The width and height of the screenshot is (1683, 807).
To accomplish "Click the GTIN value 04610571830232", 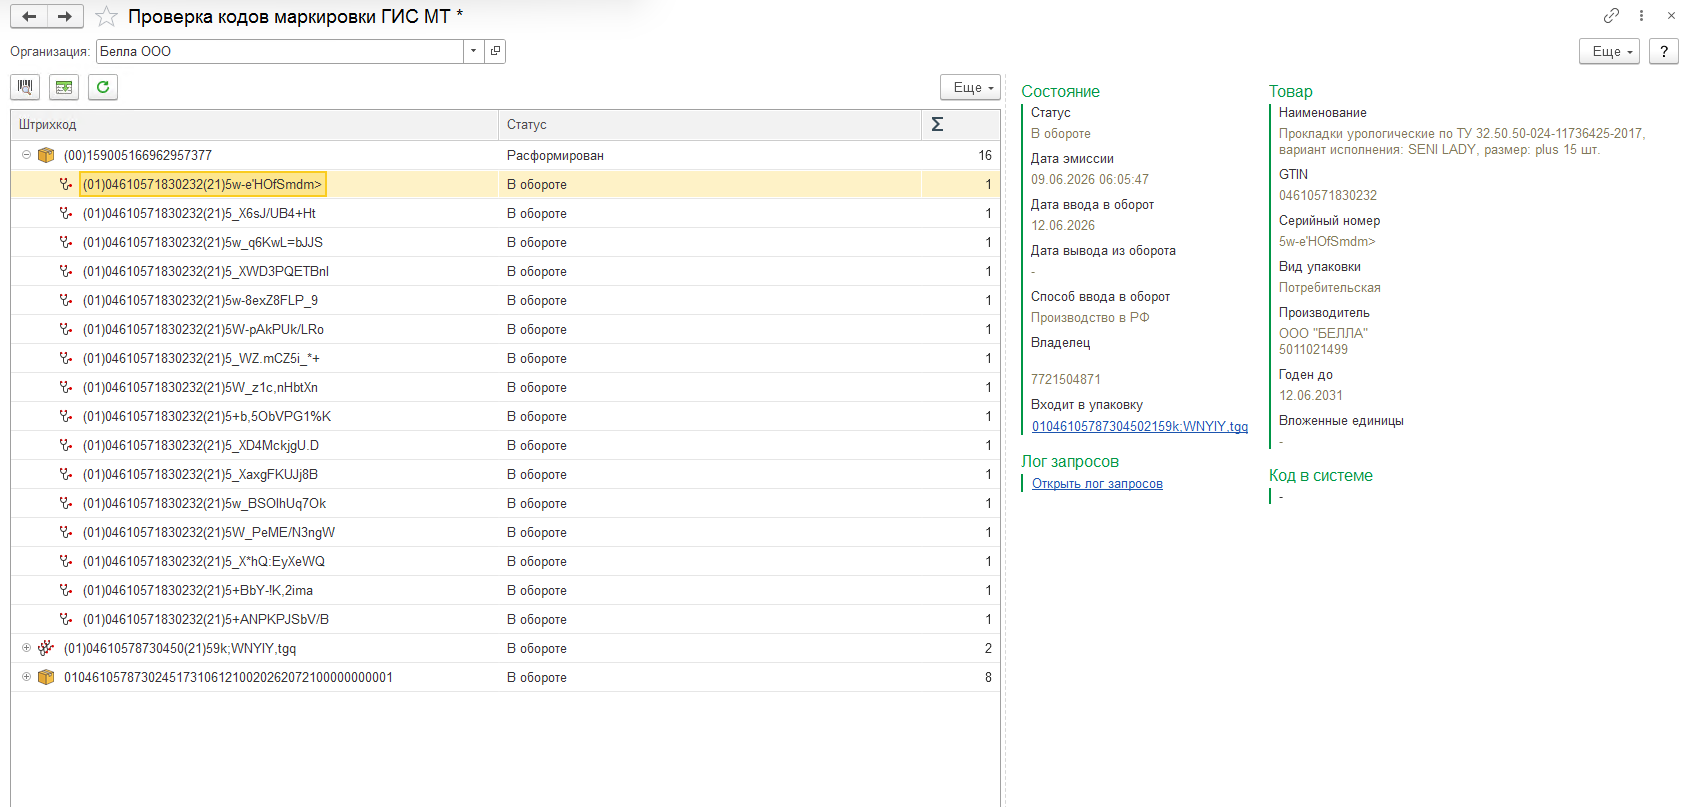I will tap(1328, 195).
